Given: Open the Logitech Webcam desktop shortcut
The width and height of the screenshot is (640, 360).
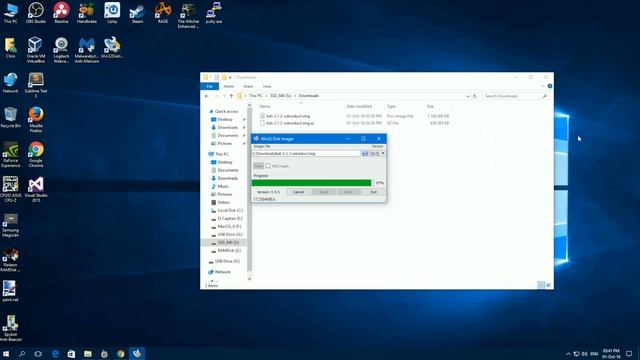Looking at the screenshot, I should (61, 50).
